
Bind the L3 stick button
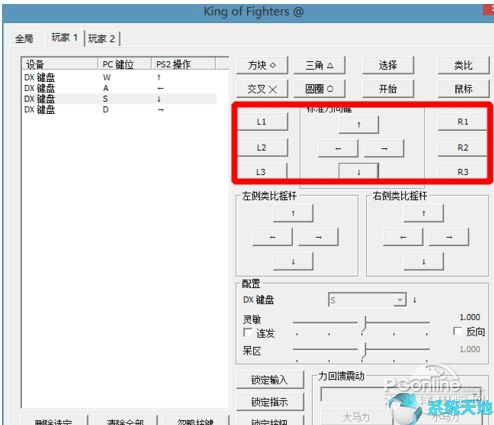[261, 172]
